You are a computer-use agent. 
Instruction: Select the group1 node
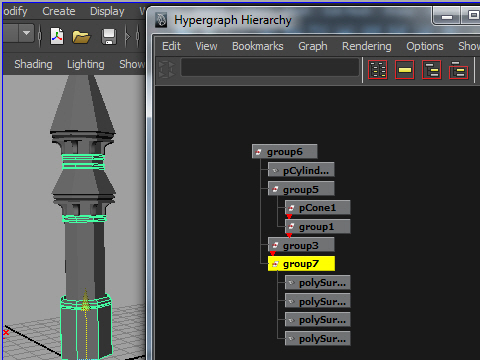coord(317,226)
